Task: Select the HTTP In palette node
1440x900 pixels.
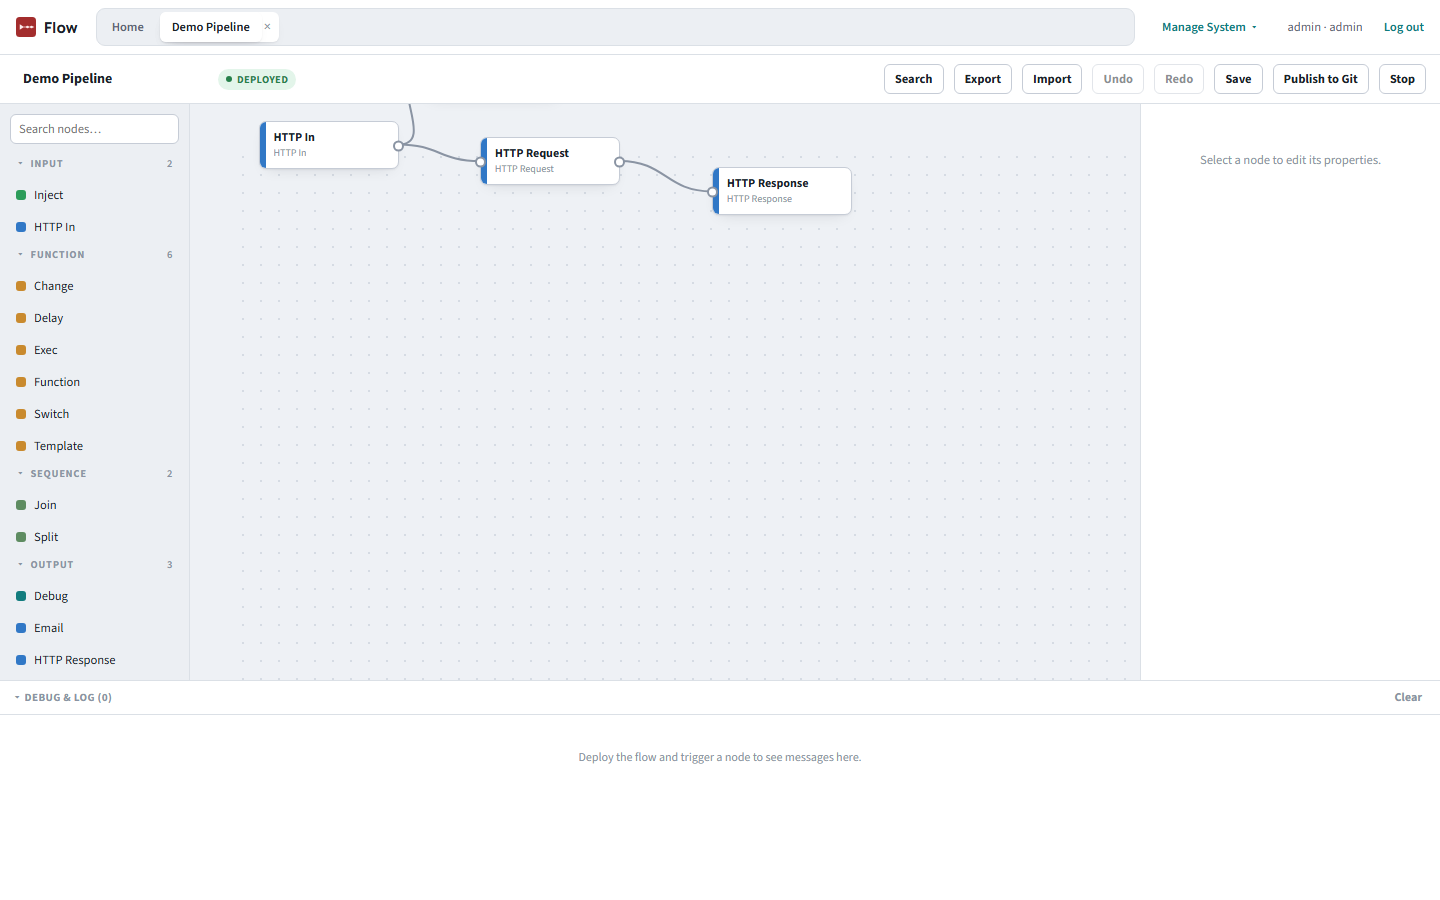Action: click(x=94, y=227)
